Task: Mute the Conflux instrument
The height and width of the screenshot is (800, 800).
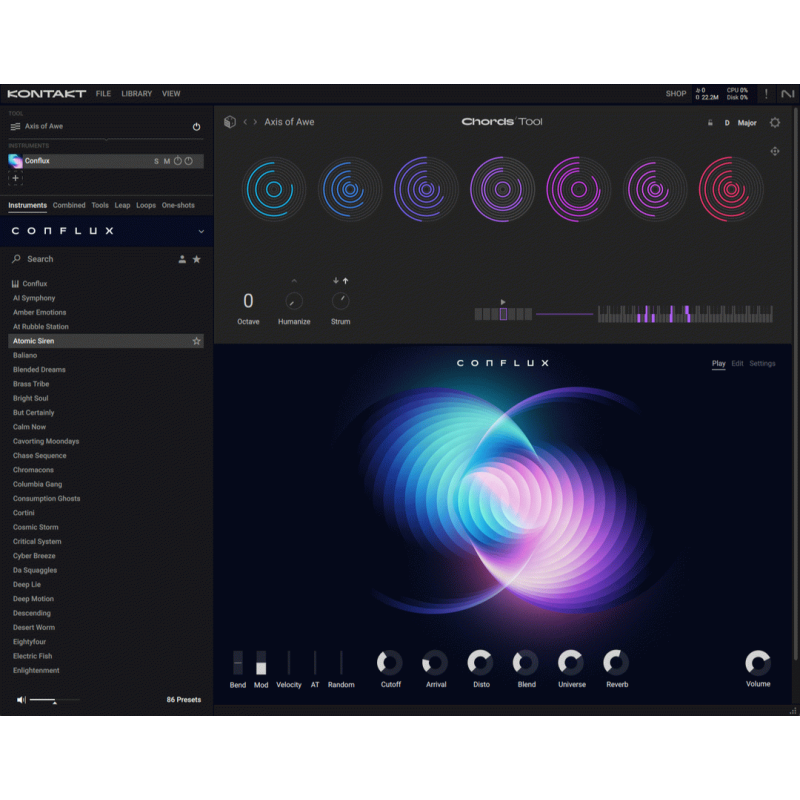Action: [167, 161]
